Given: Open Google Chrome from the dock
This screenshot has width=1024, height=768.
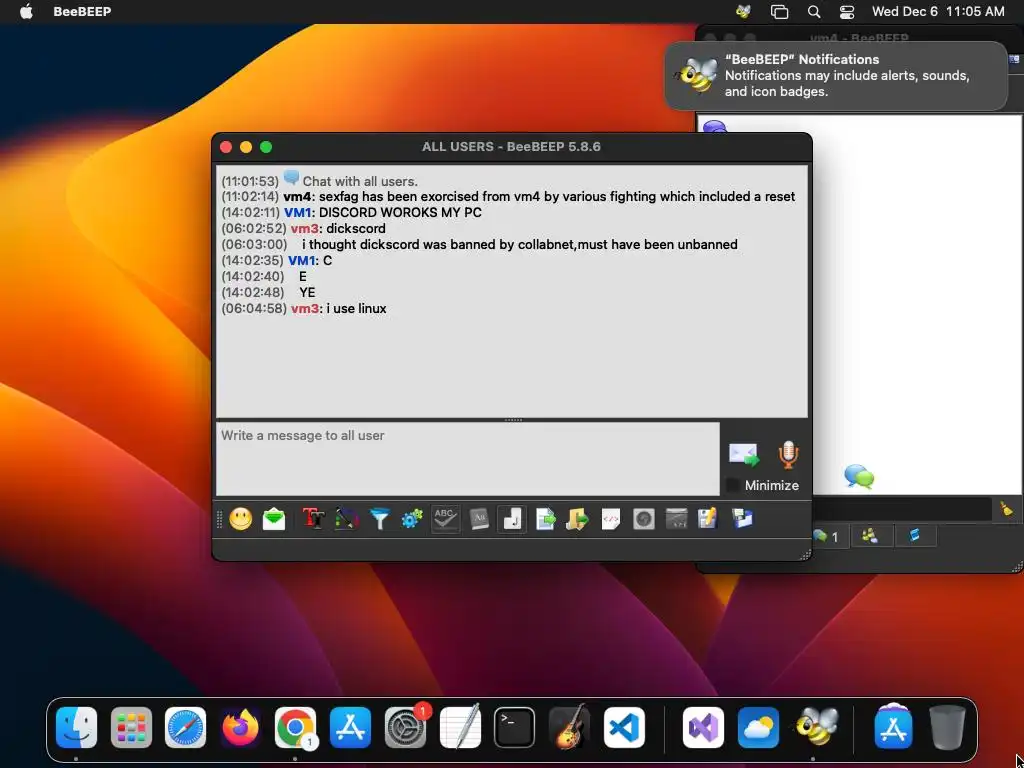Looking at the screenshot, I should [295, 728].
